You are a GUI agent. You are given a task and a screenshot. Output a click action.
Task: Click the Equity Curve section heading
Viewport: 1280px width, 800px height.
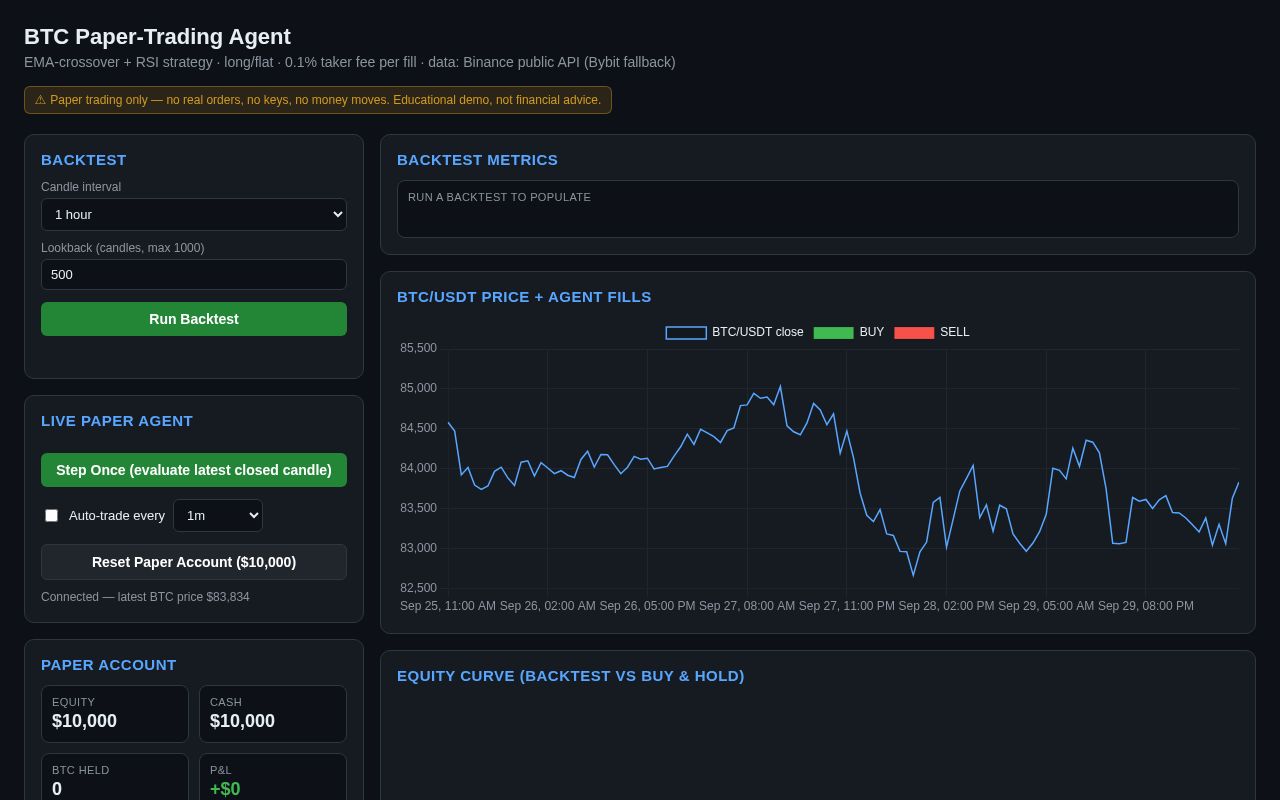571,676
